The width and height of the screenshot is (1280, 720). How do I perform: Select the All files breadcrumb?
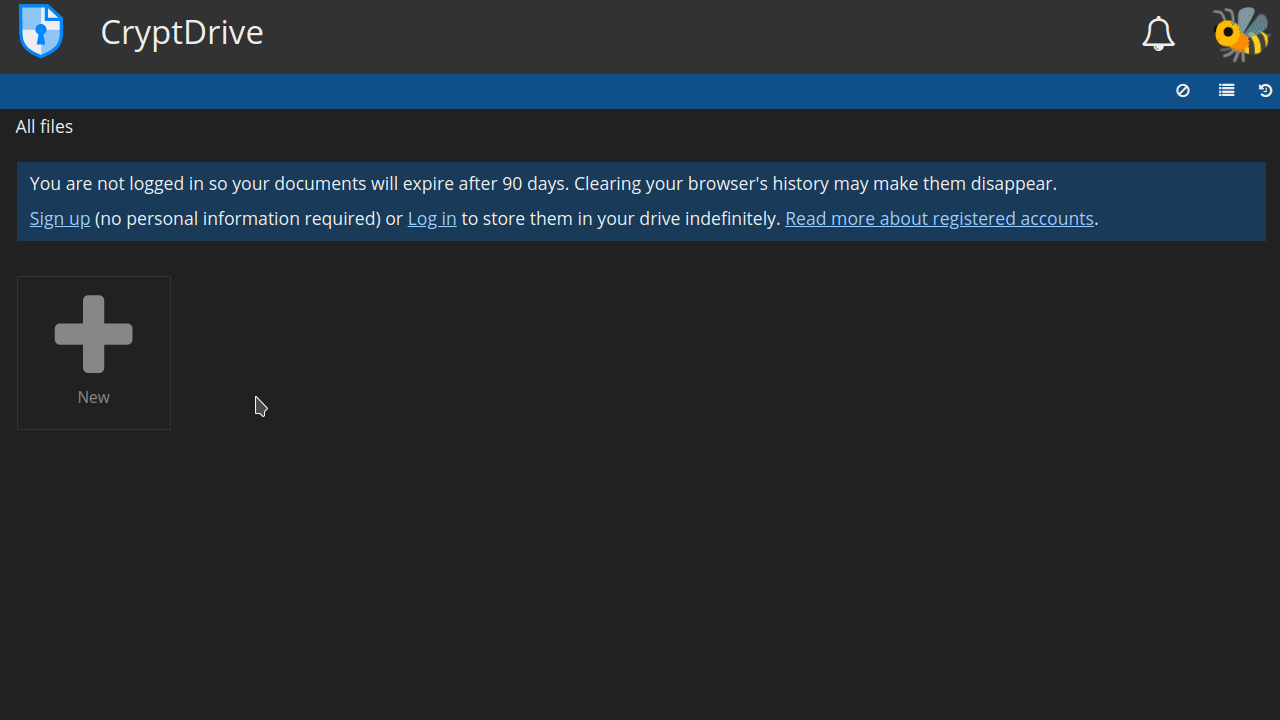[x=44, y=127]
